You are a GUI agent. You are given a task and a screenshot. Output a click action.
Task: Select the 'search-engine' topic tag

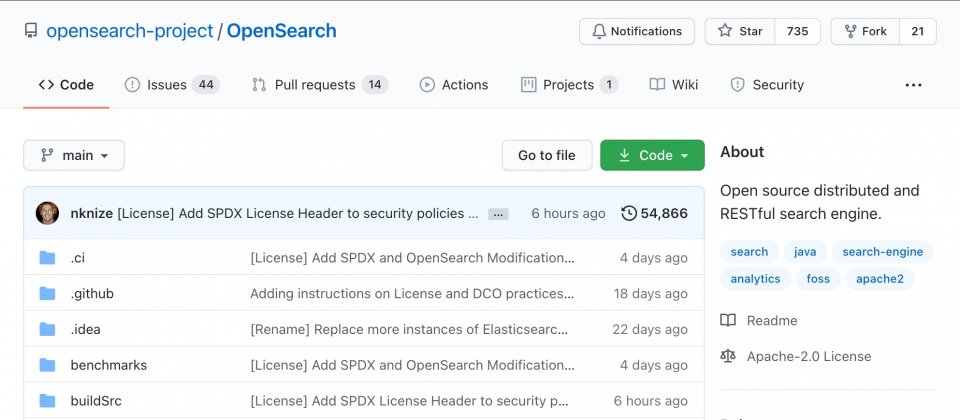point(882,252)
